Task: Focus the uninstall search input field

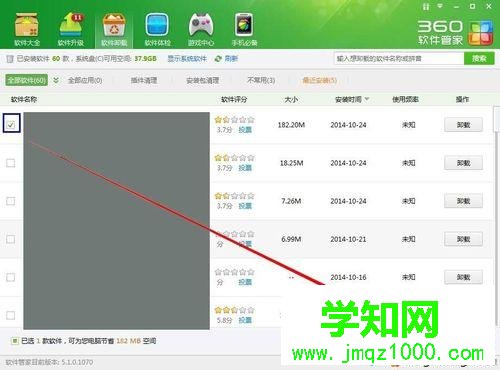Action: 399,59
